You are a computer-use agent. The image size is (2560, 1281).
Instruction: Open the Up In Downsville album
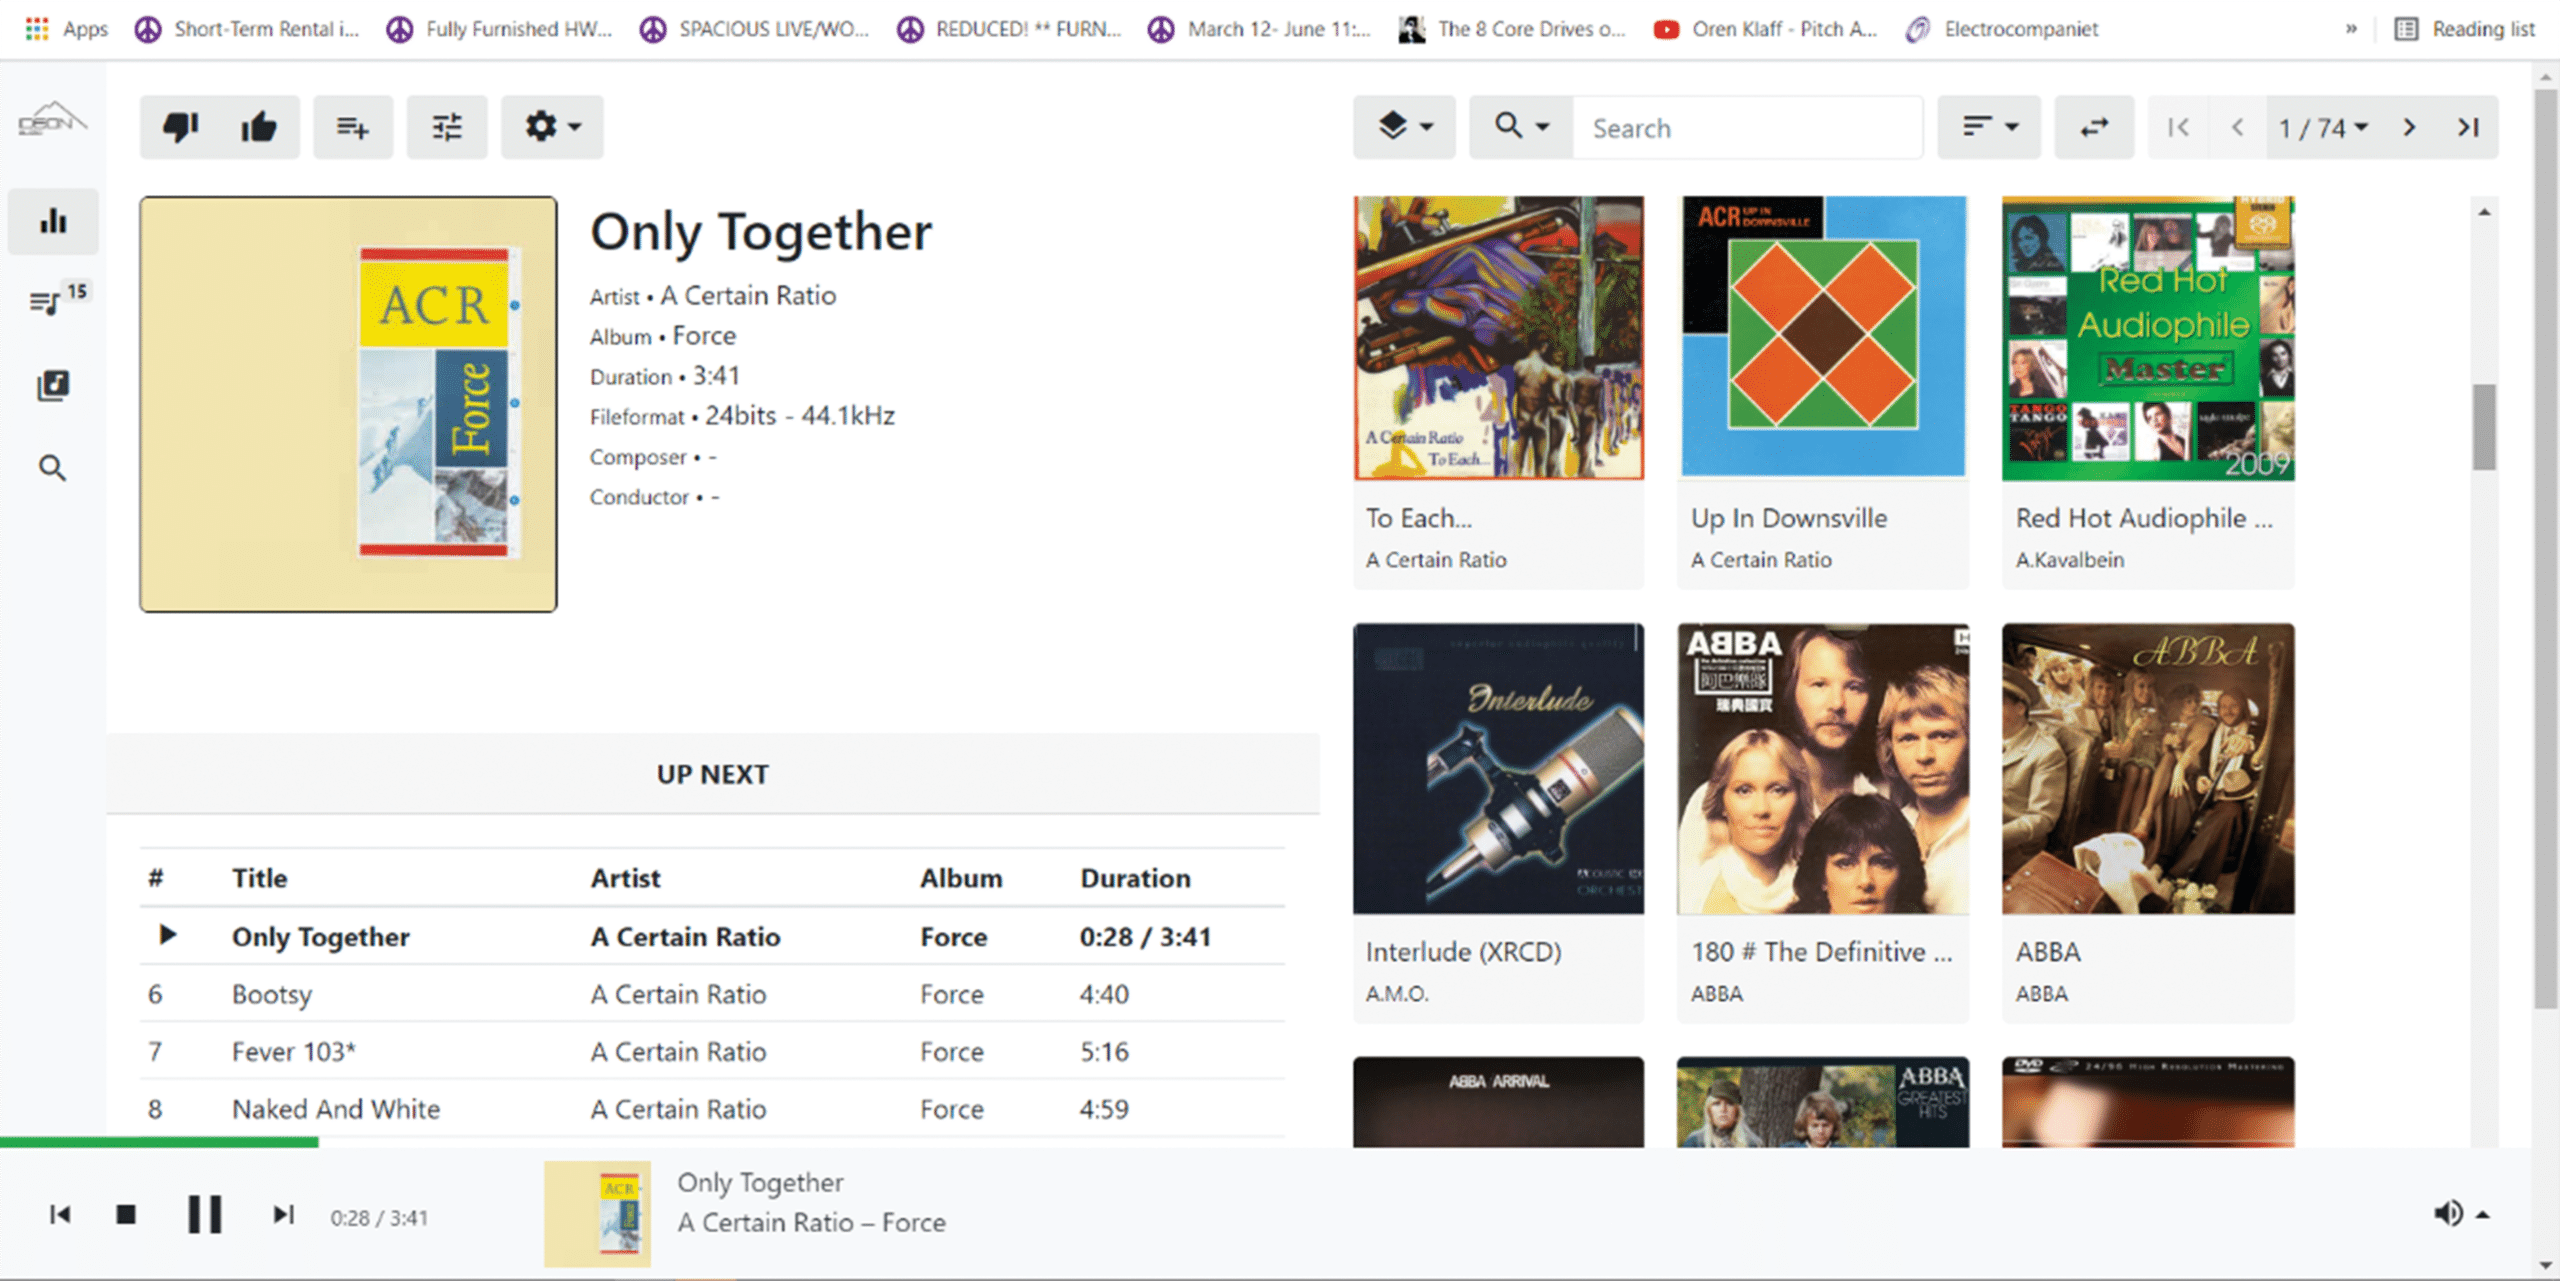[x=1822, y=392]
